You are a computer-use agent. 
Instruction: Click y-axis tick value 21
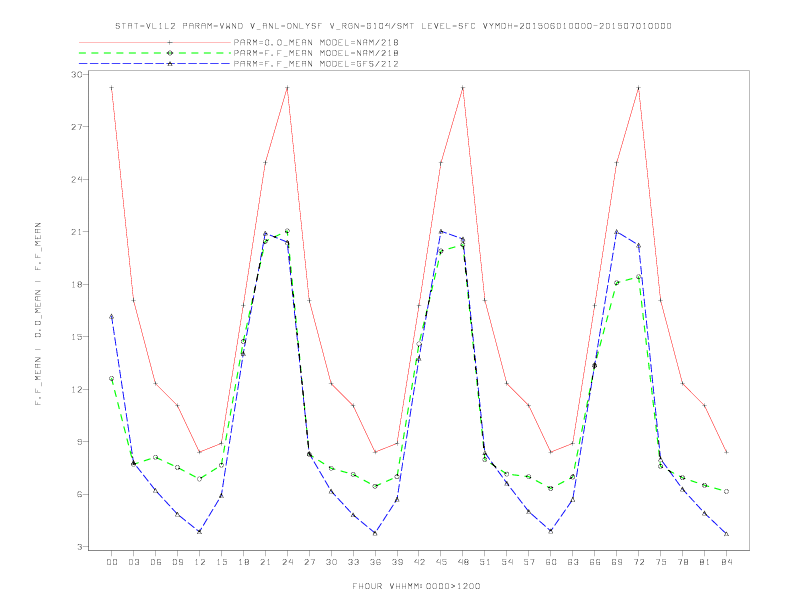coord(77,232)
